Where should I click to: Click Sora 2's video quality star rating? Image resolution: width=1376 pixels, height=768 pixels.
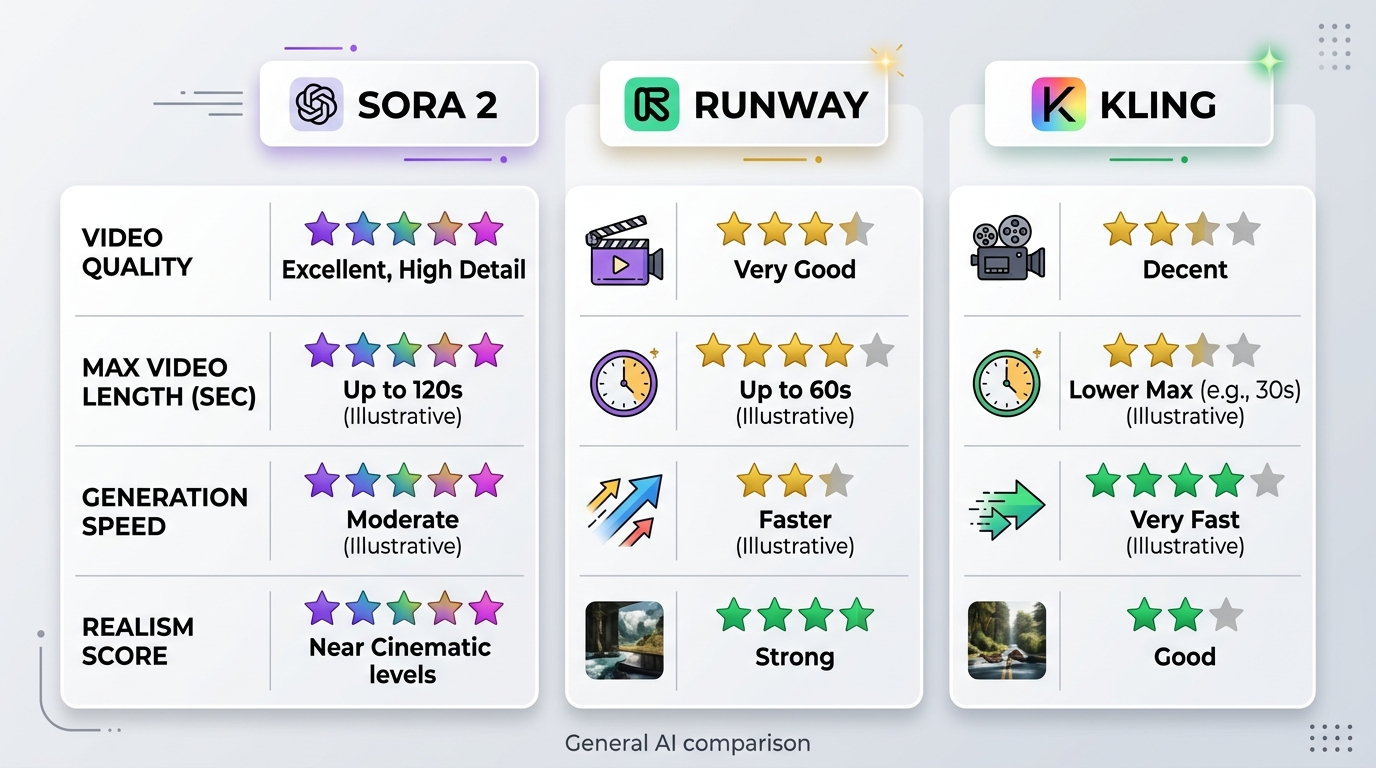coord(403,229)
